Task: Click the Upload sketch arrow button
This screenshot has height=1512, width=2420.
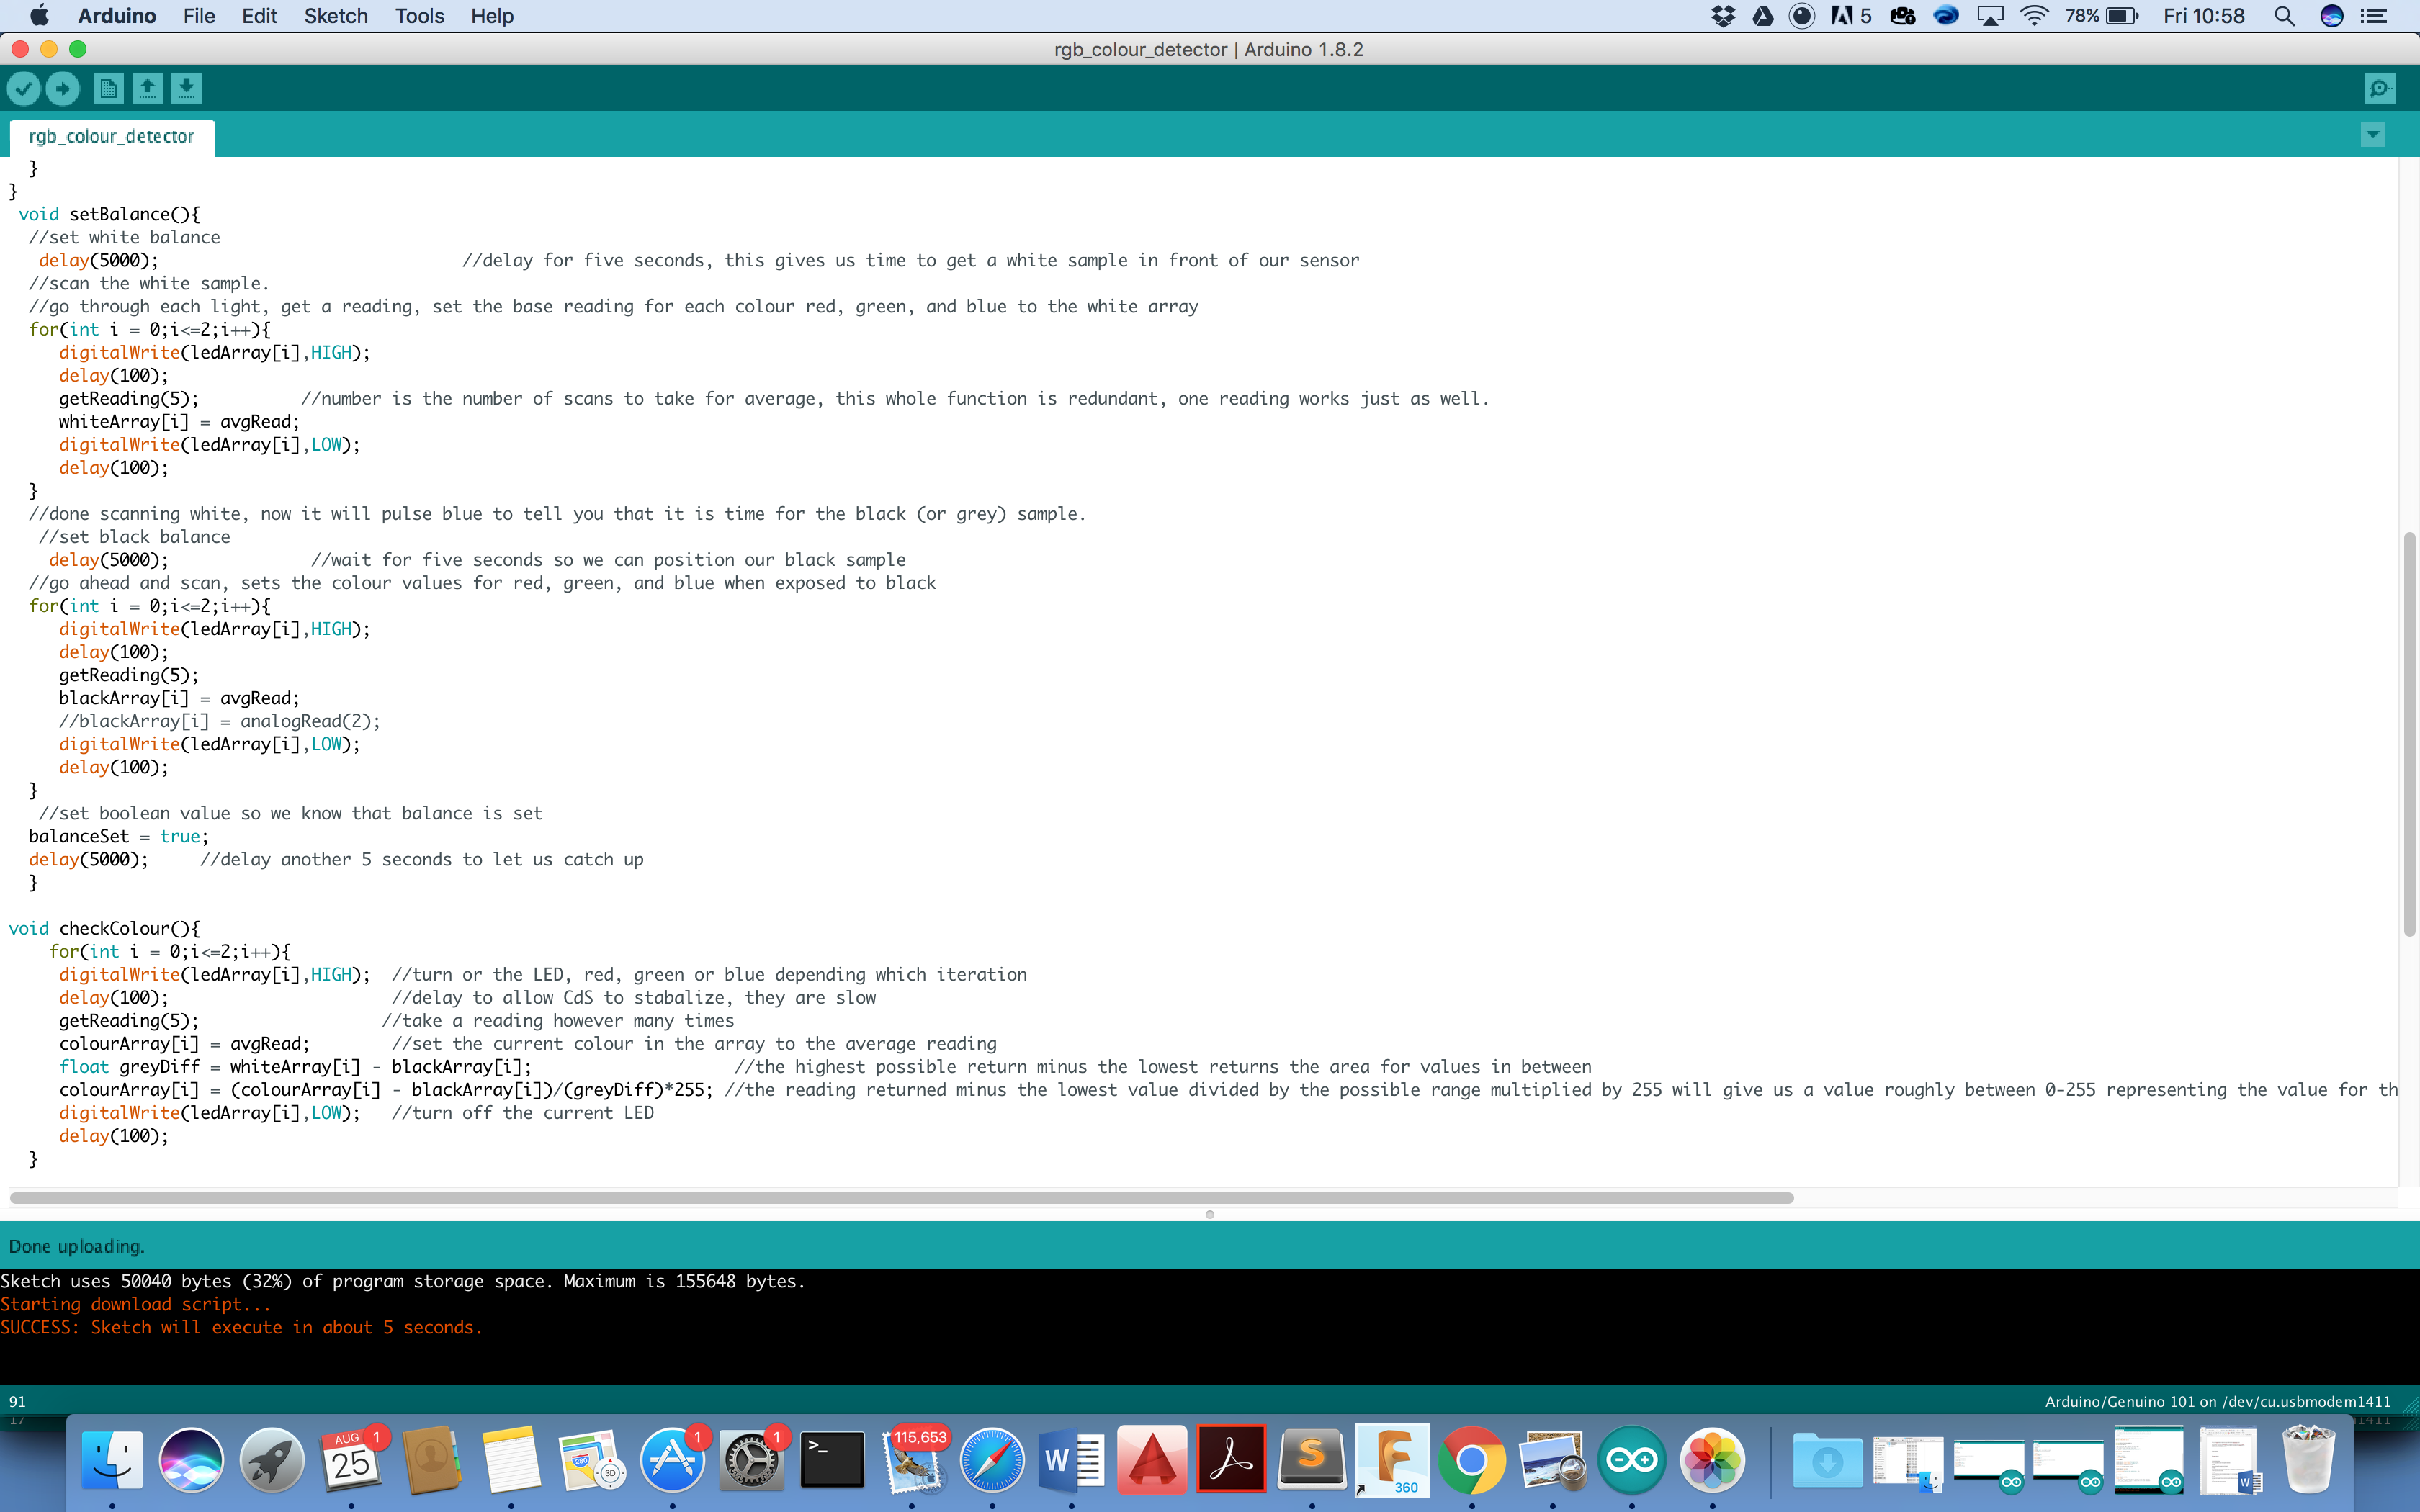Action: [x=63, y=89]
